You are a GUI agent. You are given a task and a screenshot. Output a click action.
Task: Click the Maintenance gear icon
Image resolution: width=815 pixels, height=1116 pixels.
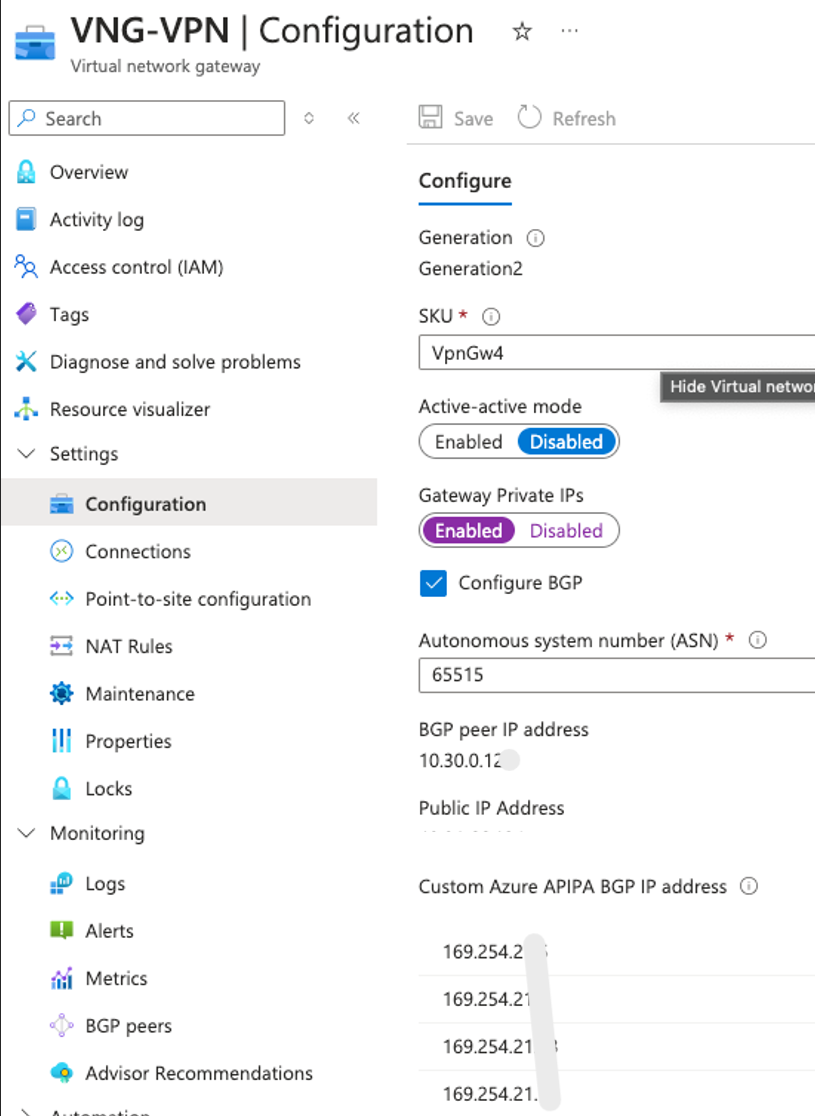62,693
